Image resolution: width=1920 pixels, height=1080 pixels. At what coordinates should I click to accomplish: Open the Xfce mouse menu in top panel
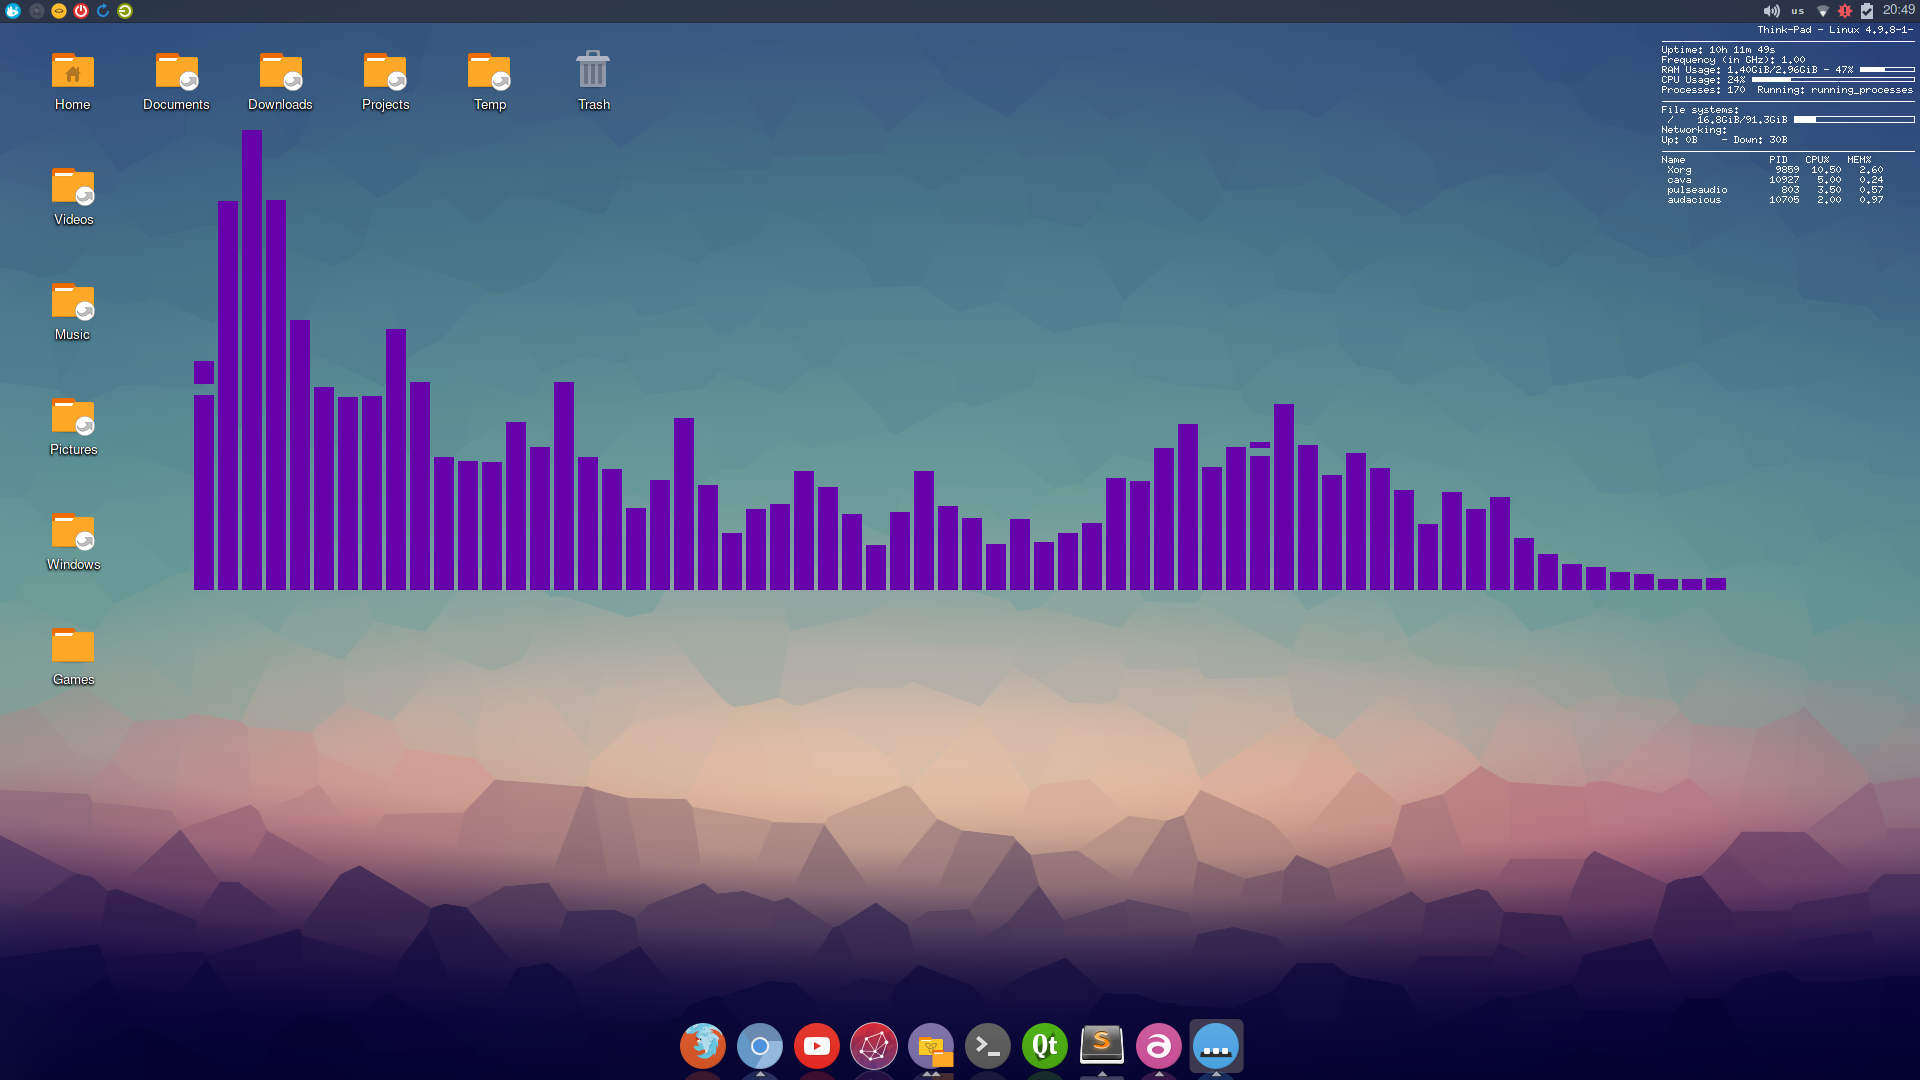point(13,11)
